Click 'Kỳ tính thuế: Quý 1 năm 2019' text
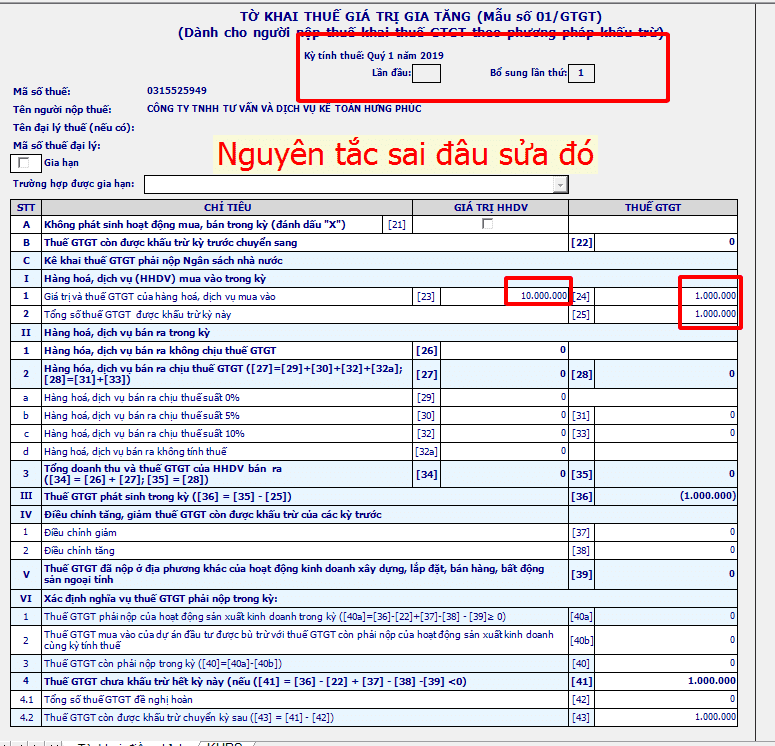Image resolution: width=775 pixels, height=746 pixels. click(x=374, y=55)
